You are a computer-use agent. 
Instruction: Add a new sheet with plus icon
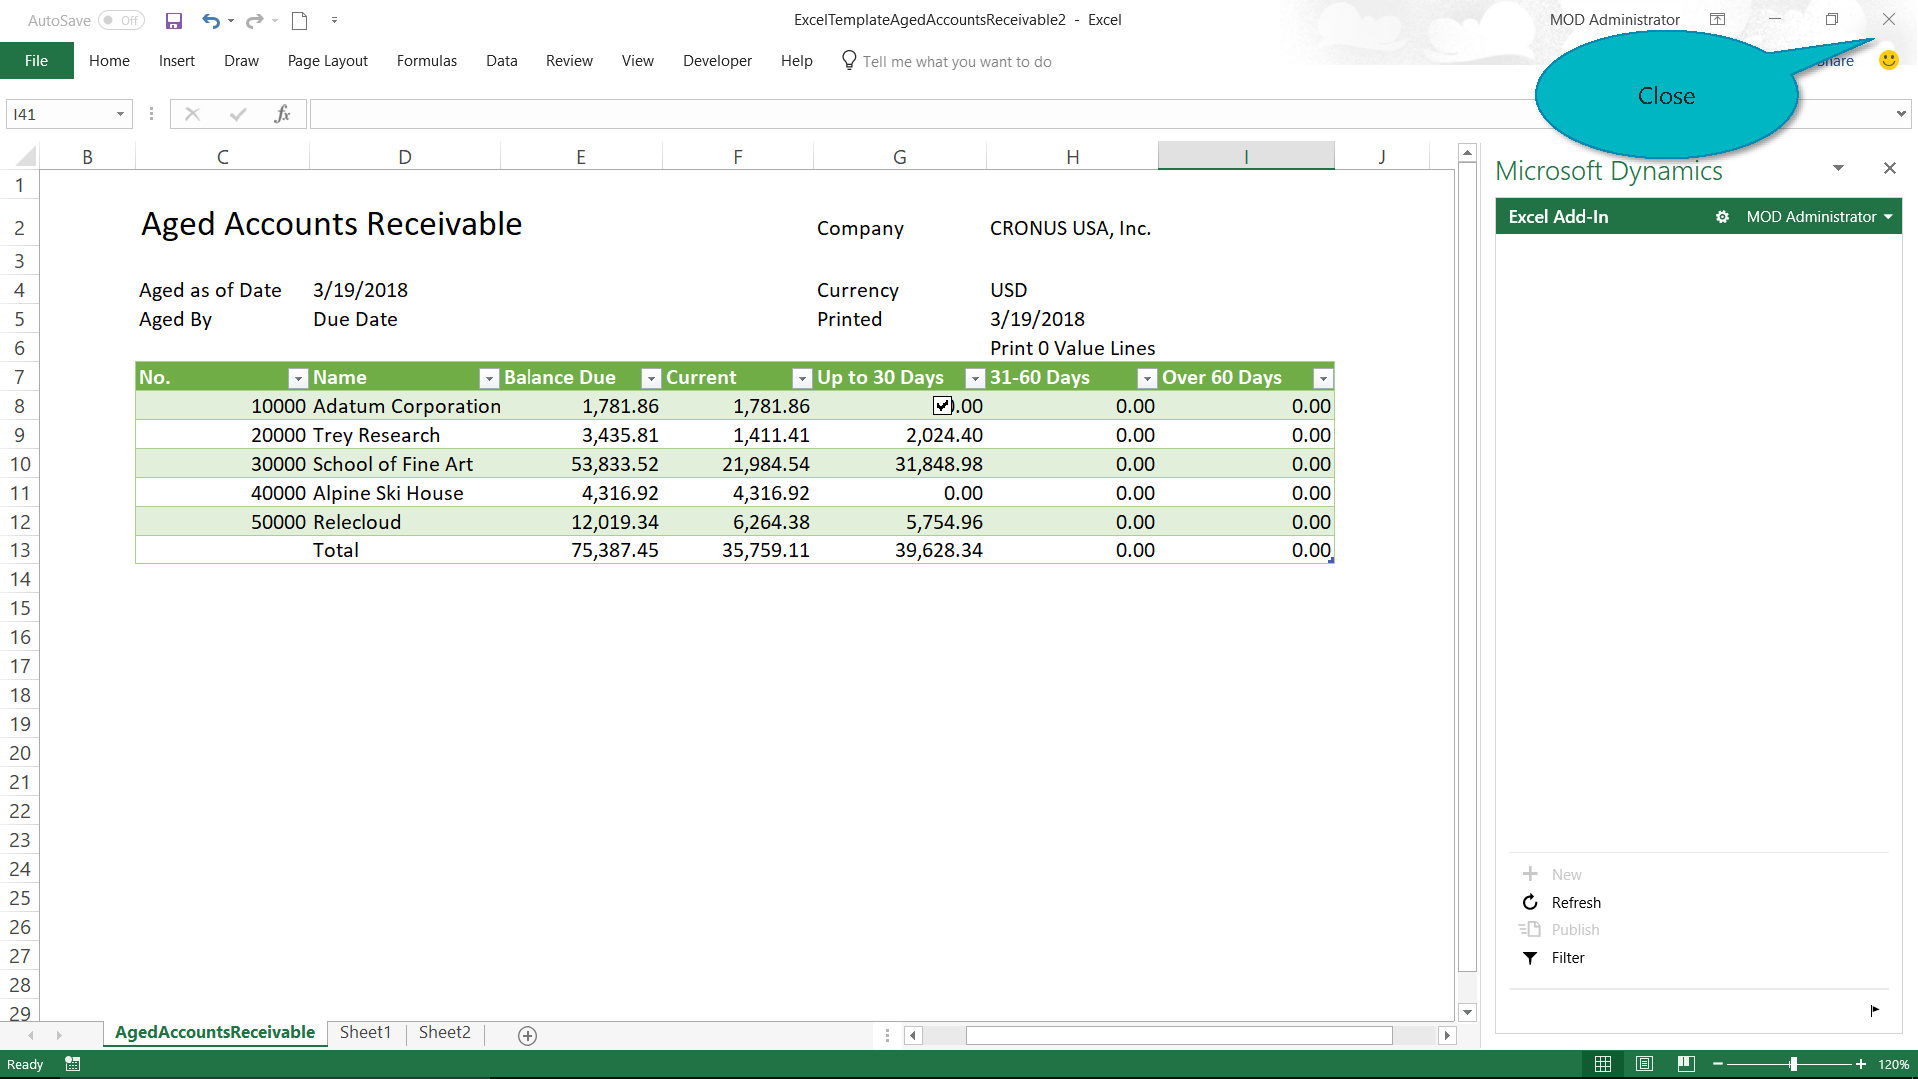click(528, 1036)
